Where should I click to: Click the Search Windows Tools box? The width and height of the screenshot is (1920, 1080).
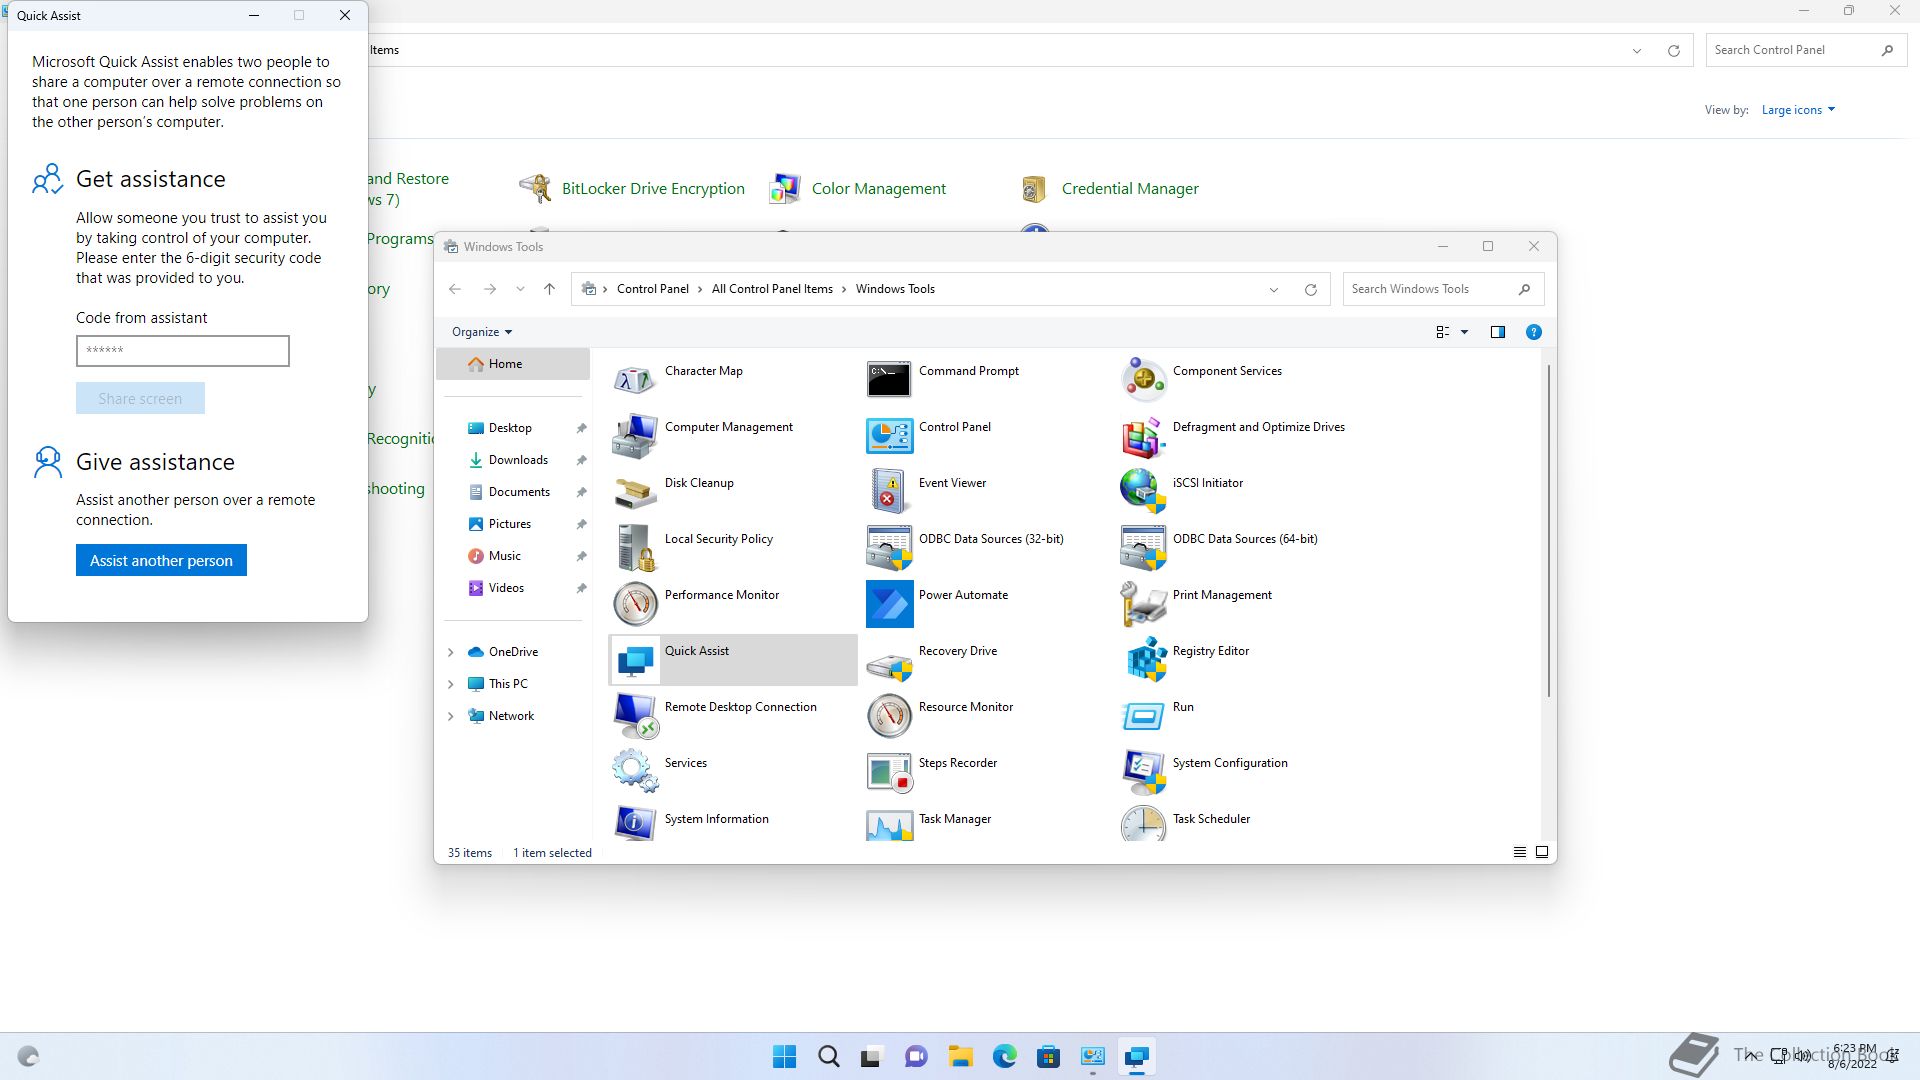1443,289
